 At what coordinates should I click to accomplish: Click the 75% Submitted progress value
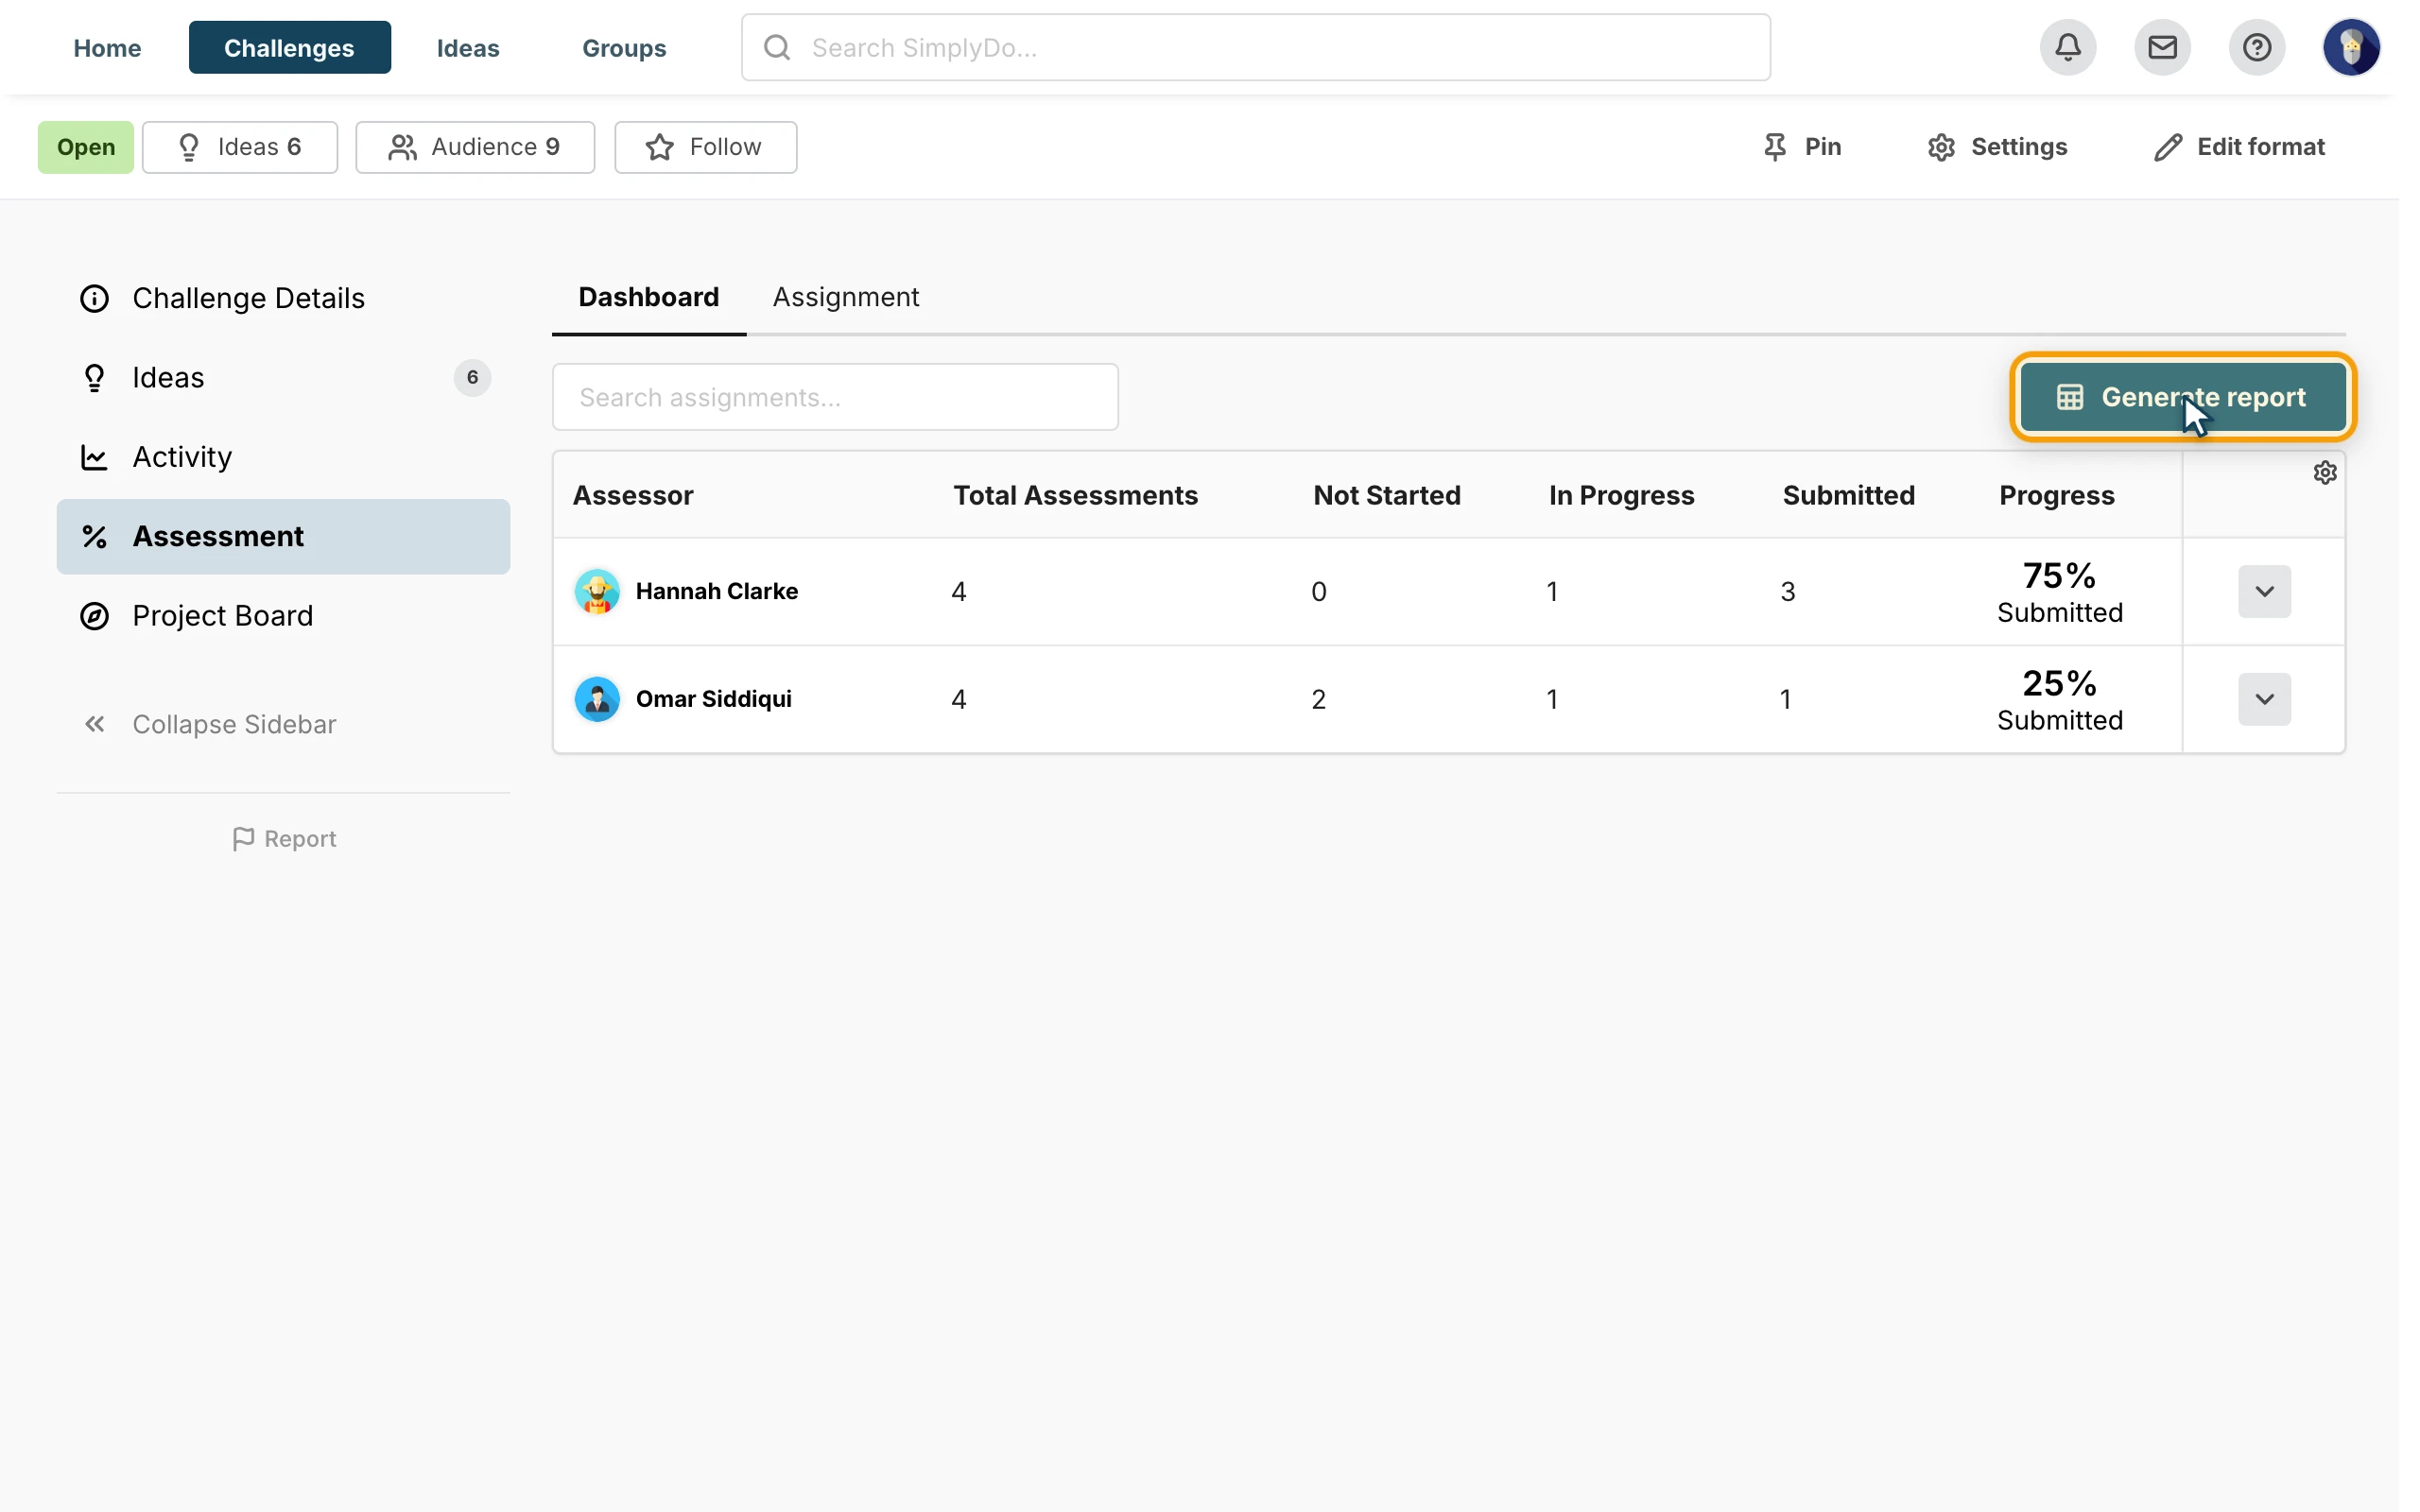tap(2059, 592)
